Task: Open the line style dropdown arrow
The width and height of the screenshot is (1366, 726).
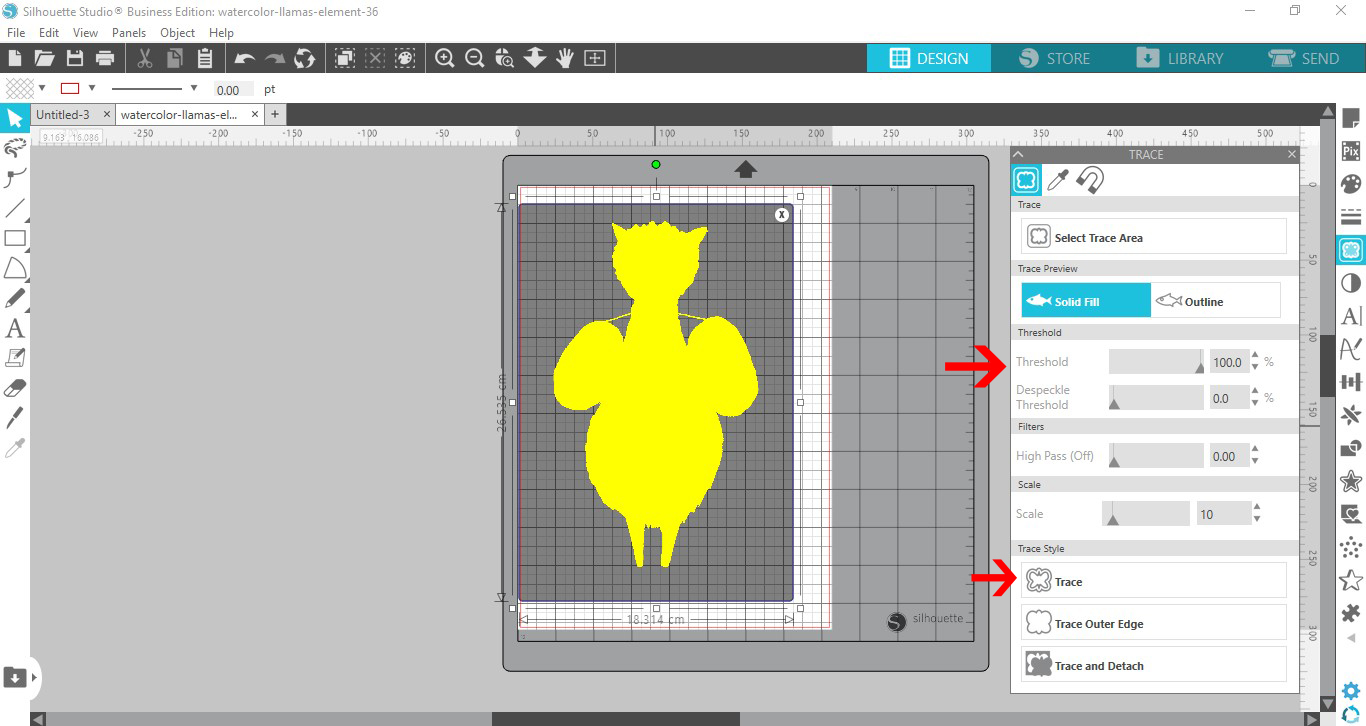Action: pos(193,88)
